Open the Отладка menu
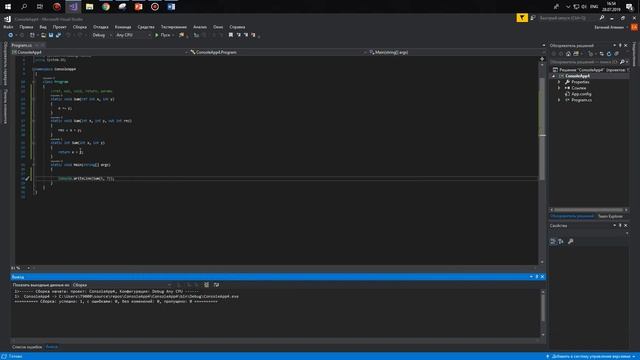640x360 pixels. pyautogui.click(x=101, y=27)
